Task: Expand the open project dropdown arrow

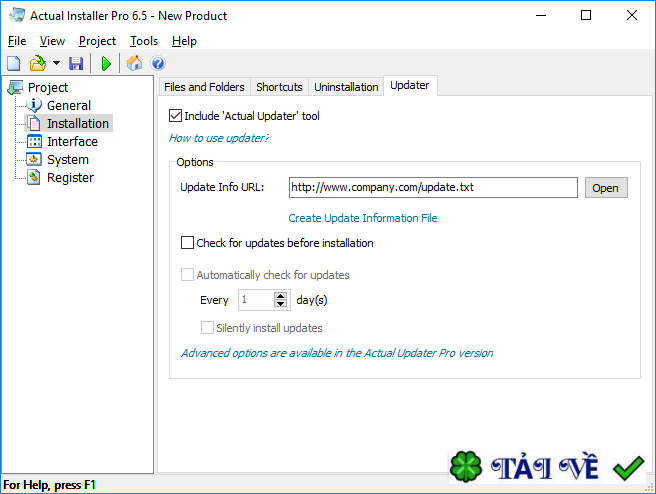Action: click(56, 64)
